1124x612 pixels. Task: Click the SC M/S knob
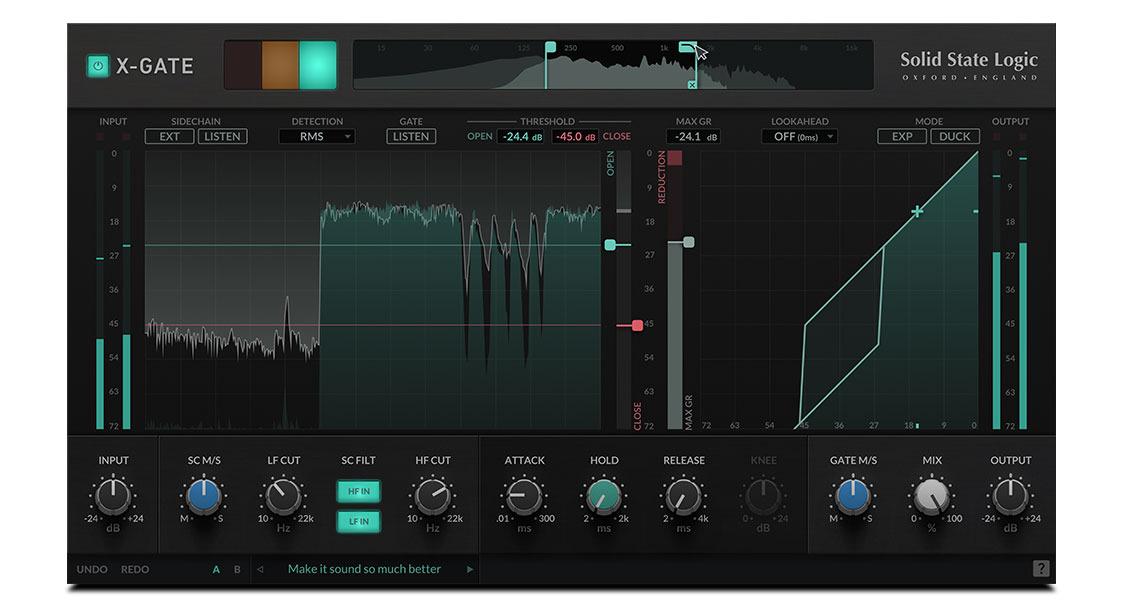pyautogui.click(x=204, y=496)
